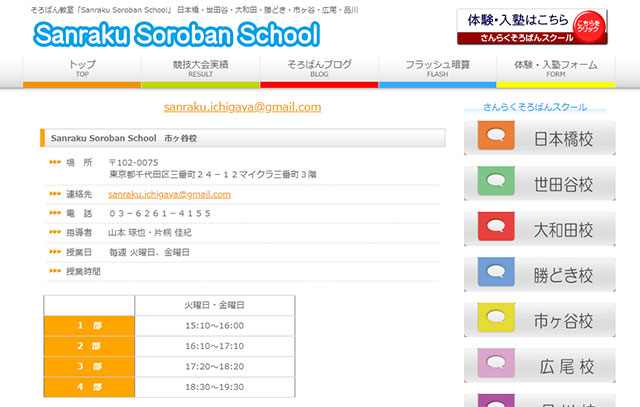640x407 pixels.
Task: Click orange speech bubble icon for 日本橋校
Action: 496,135
